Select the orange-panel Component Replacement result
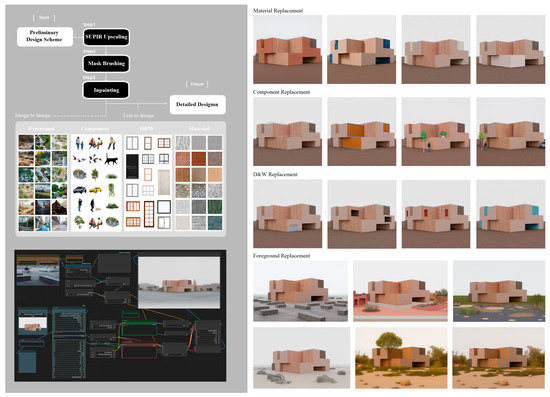The width and height of the screenshot is (550, 397). (x=361, y=132)
